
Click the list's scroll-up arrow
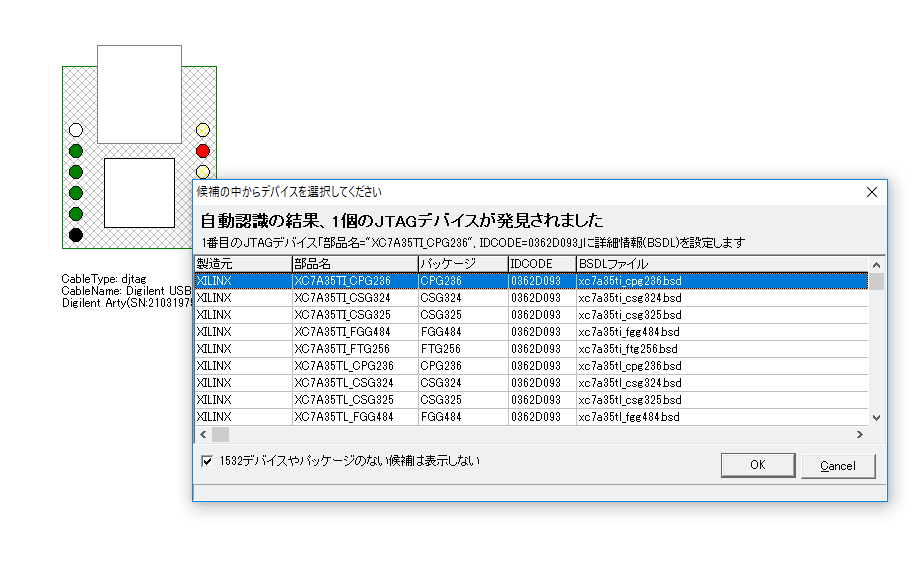876,263
